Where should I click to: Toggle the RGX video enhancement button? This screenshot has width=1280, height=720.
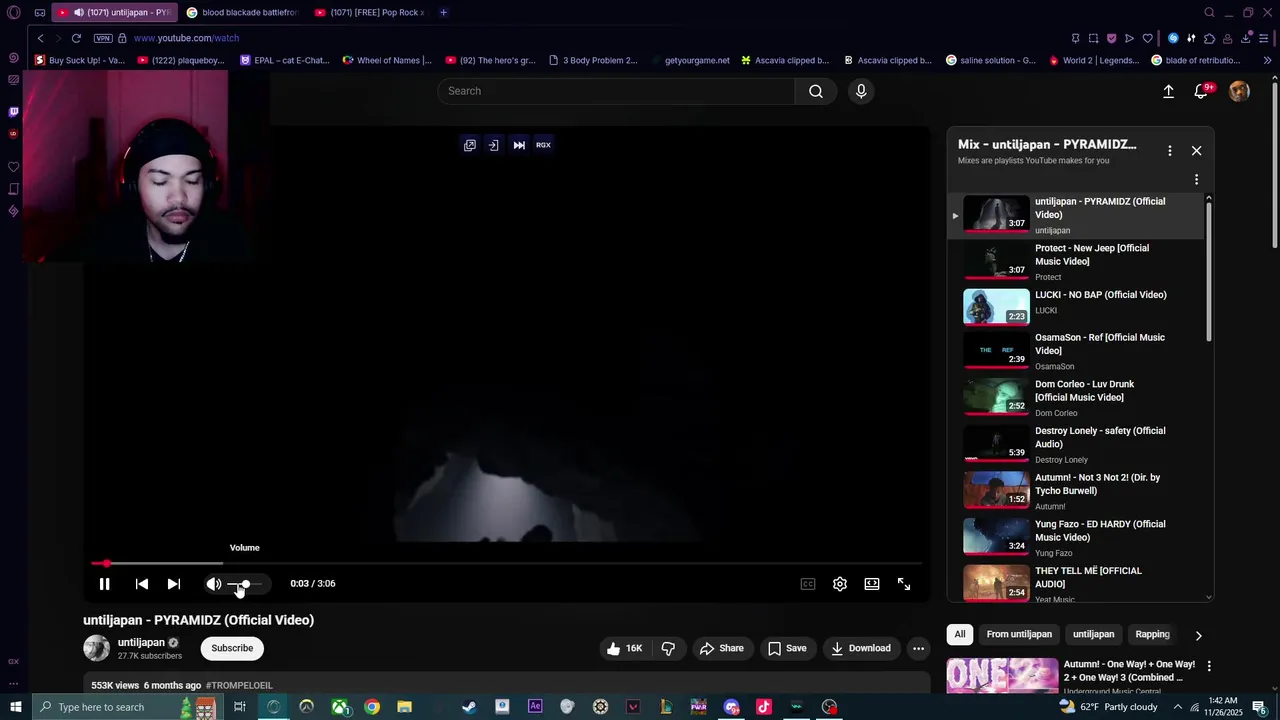543,145
